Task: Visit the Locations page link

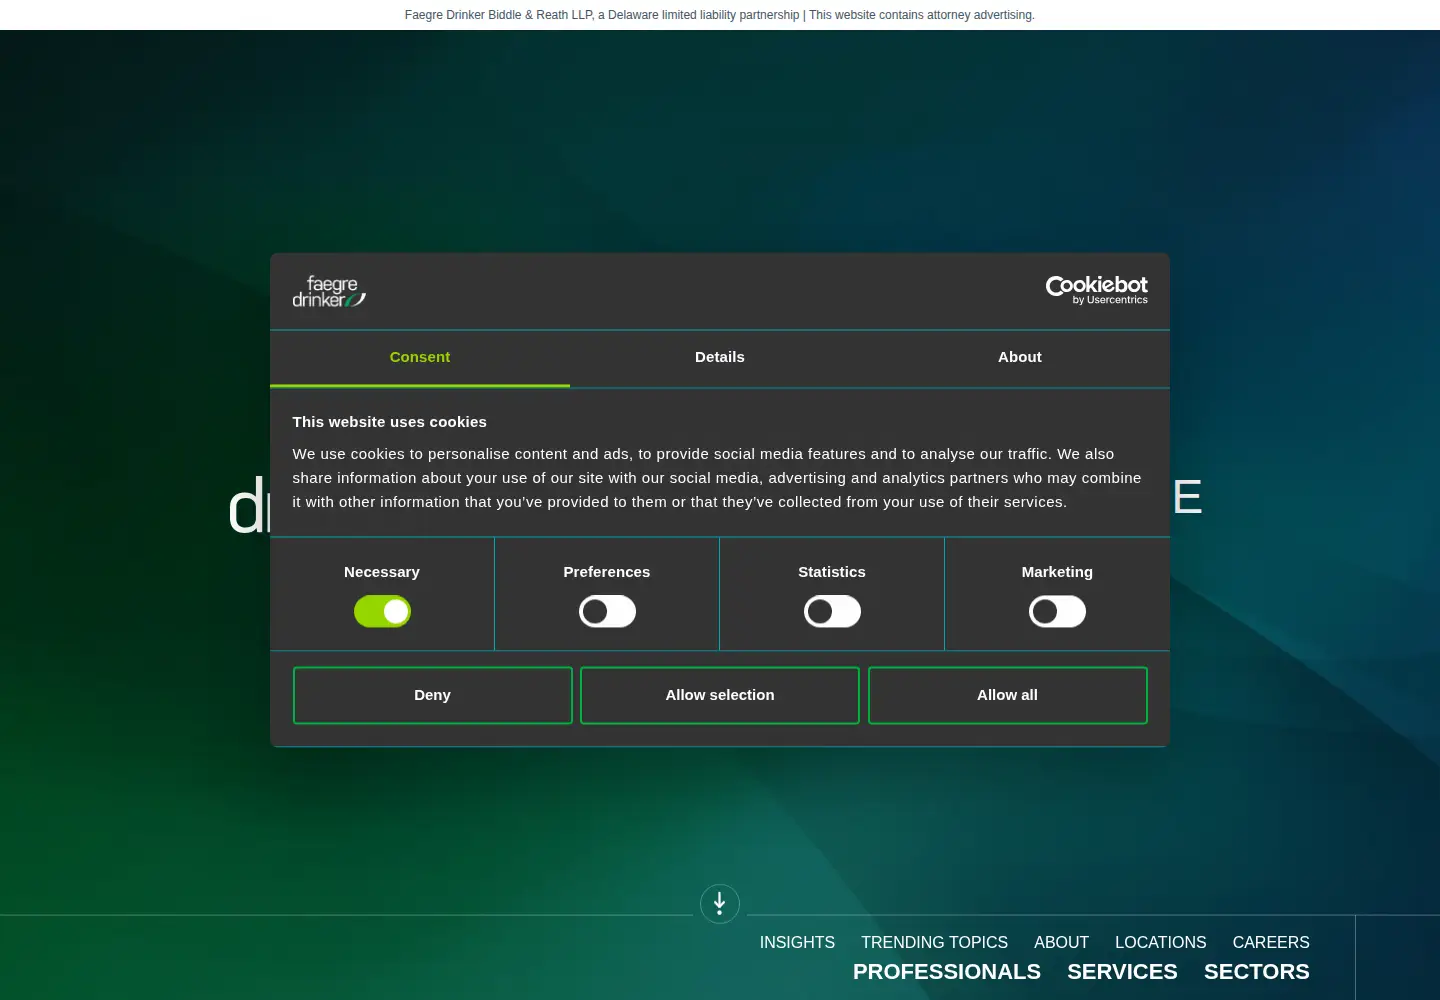Action: coord(1160,942)
